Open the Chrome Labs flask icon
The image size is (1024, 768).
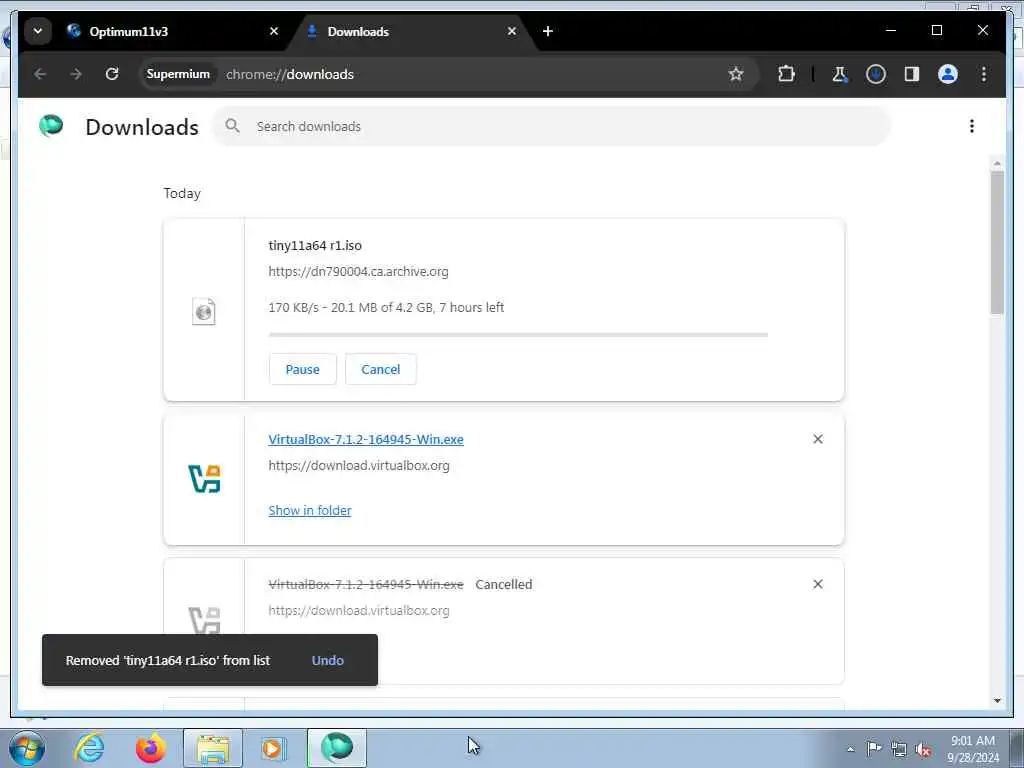840,74
